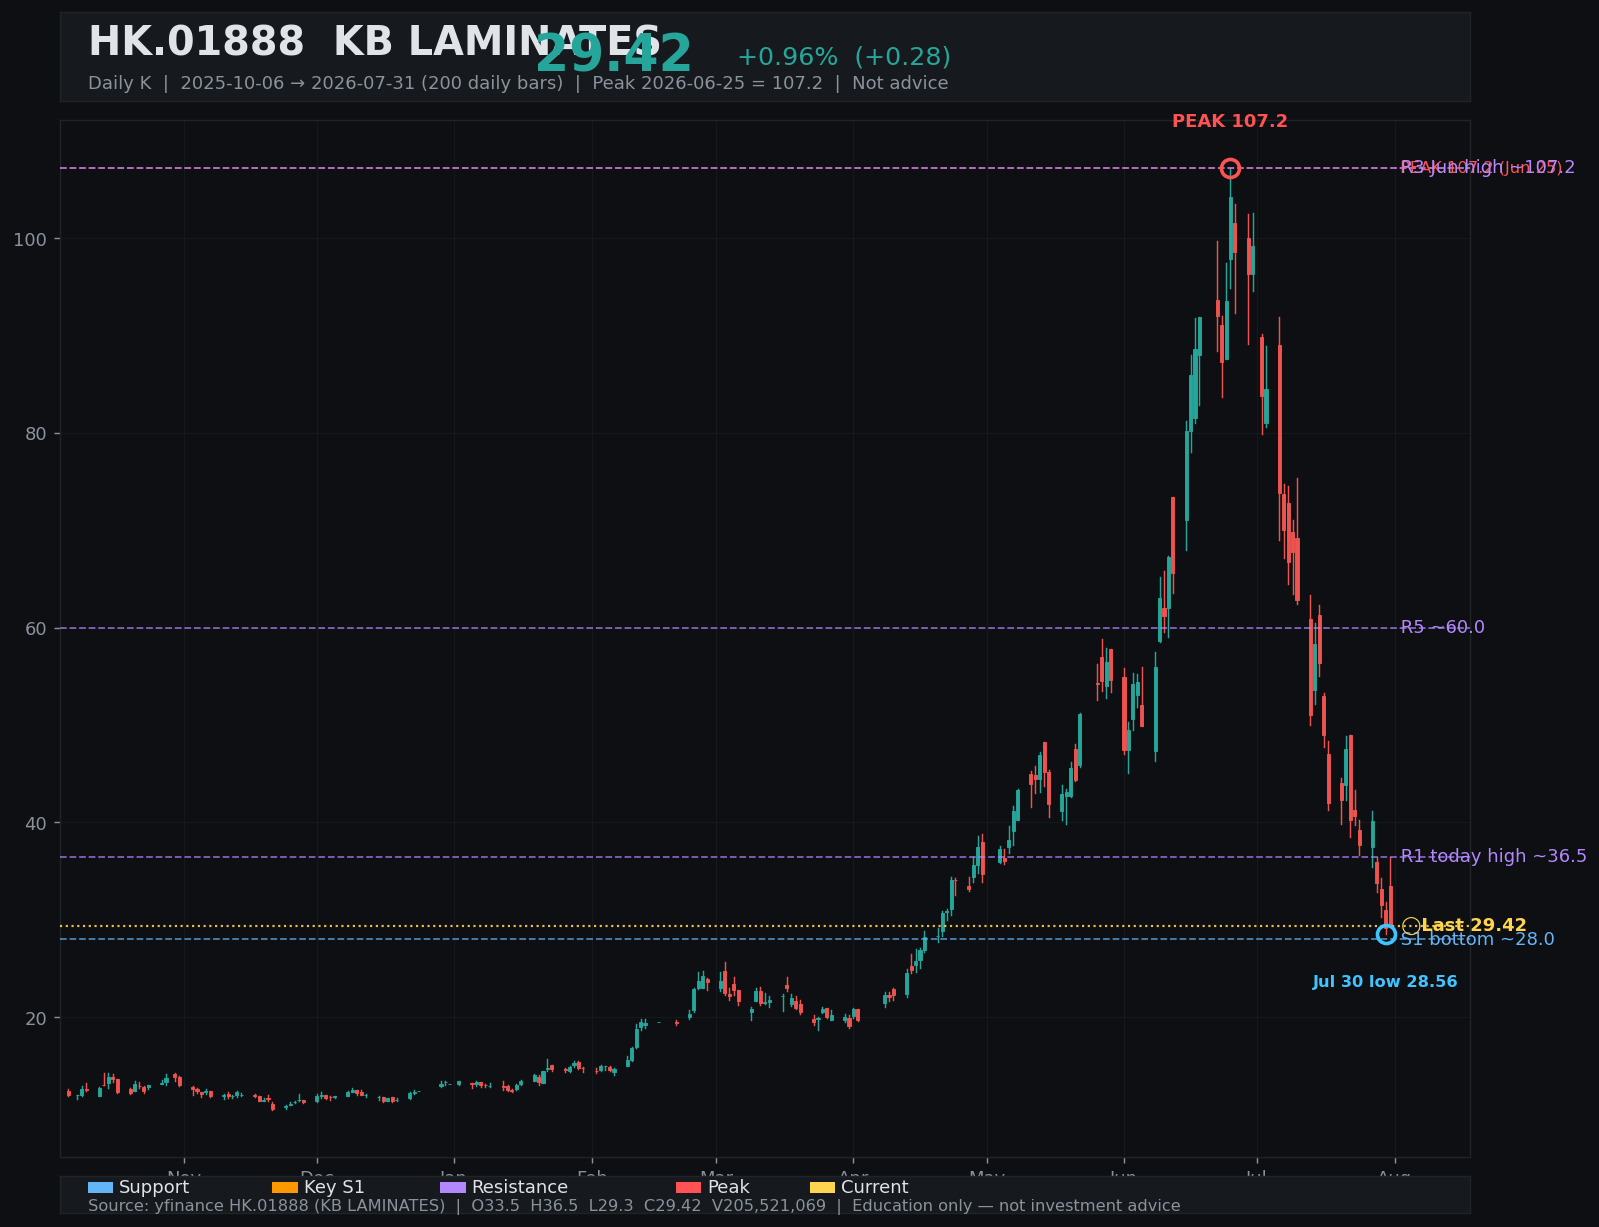Click the blue Support legend swatch
Image resolution: width=1599 pixels, height=1227 pixels.
pos(100,1188)
